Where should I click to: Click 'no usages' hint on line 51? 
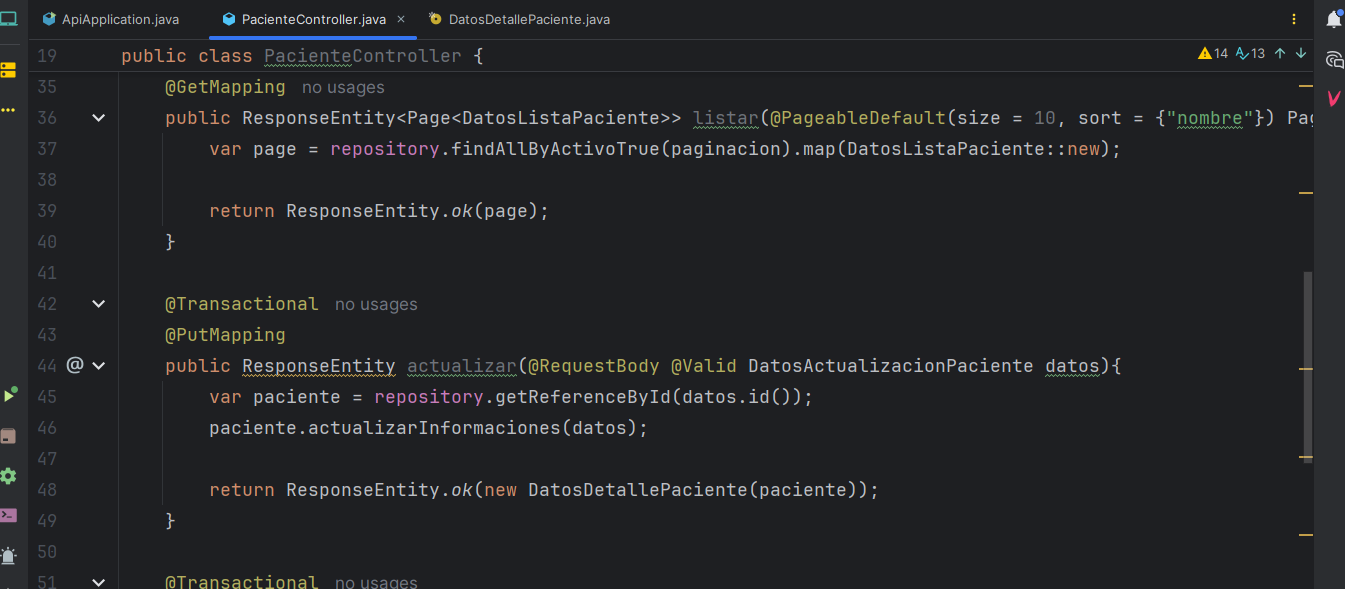pyautogui.click(x=376, y=582)
